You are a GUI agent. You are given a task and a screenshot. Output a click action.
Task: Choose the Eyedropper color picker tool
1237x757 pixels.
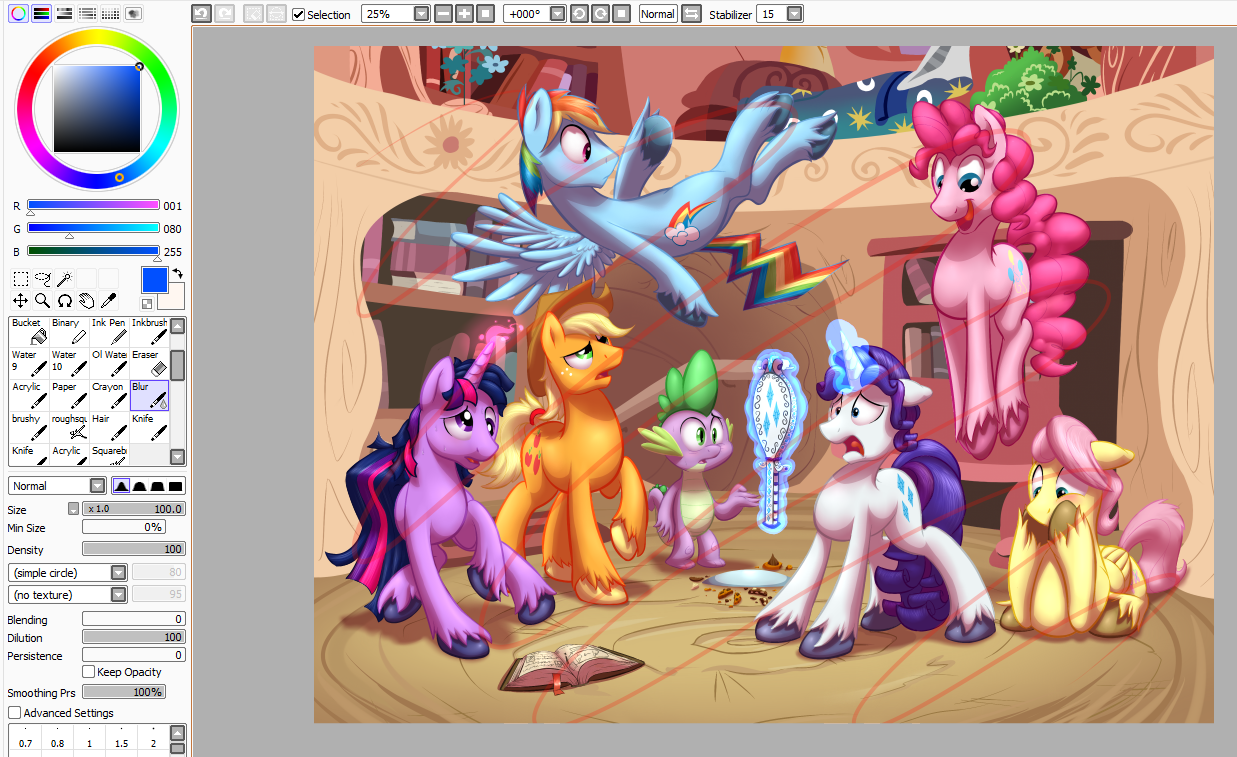(x=108, y=300)
